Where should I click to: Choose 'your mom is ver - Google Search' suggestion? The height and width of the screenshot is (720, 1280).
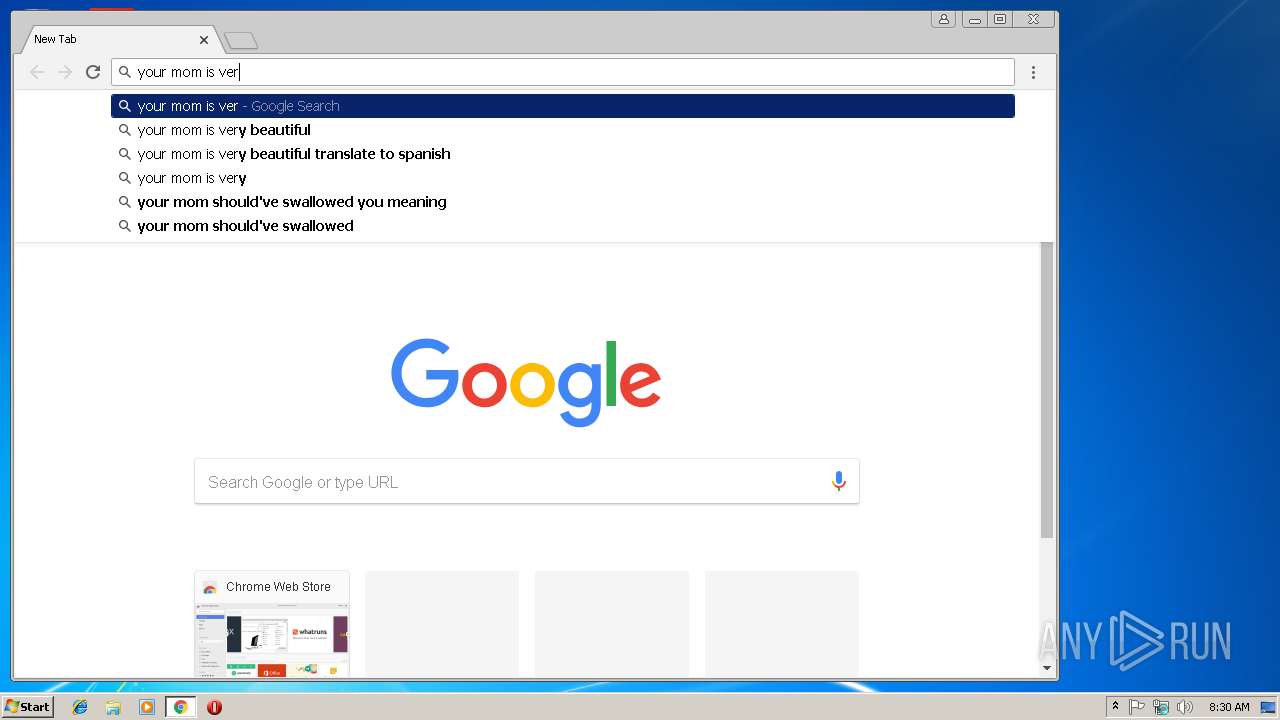point(563,106)
